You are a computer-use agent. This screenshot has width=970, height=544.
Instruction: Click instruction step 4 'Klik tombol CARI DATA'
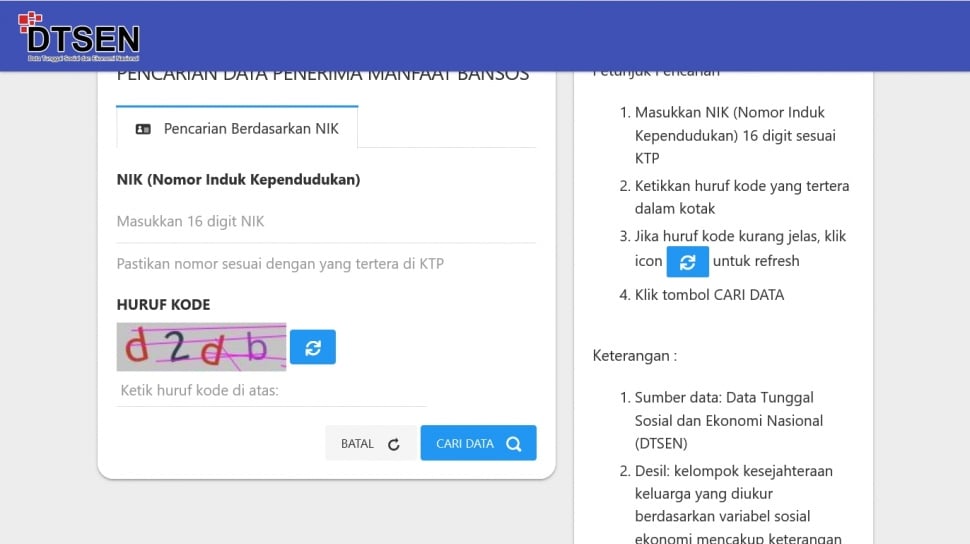pos(709,295)
